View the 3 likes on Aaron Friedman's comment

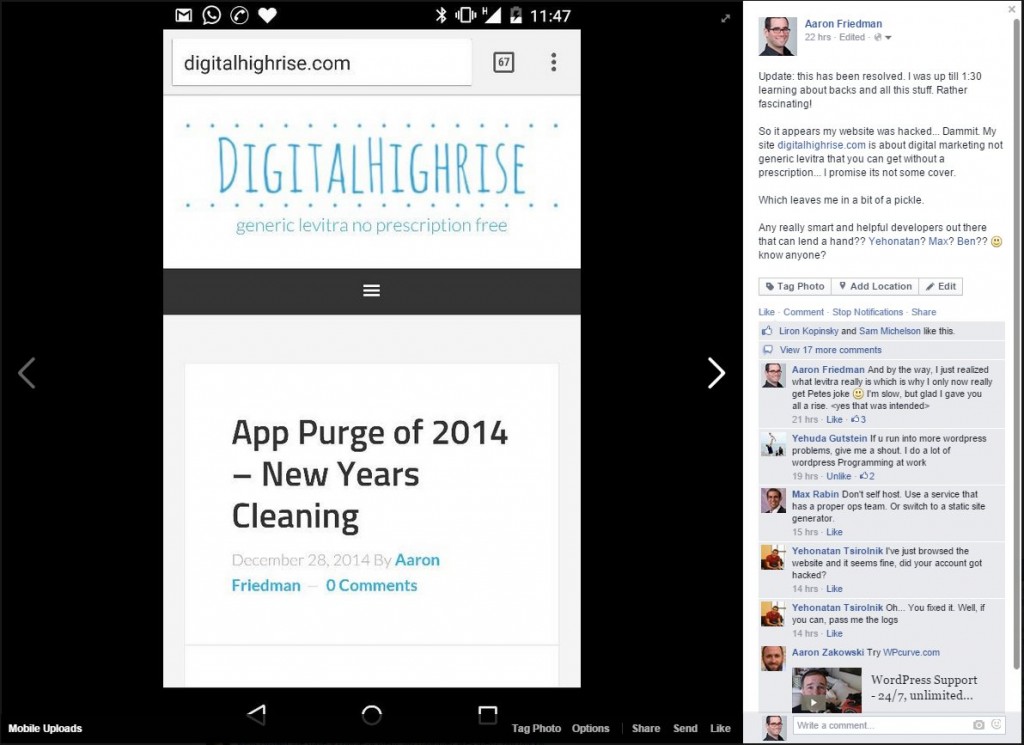click(x=858, y=419)
